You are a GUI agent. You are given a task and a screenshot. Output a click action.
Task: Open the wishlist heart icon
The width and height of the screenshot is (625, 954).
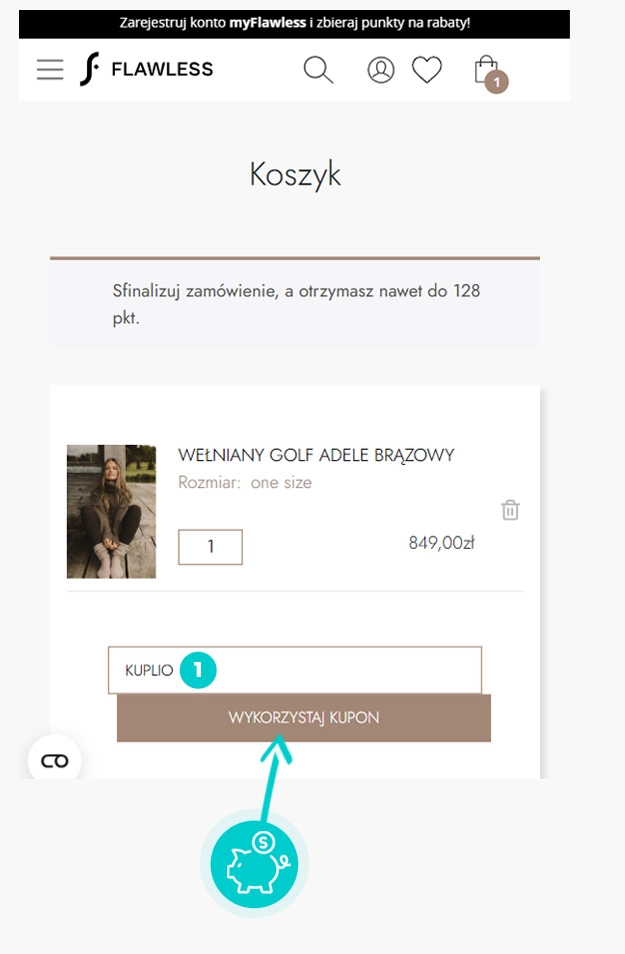[427, 70]
